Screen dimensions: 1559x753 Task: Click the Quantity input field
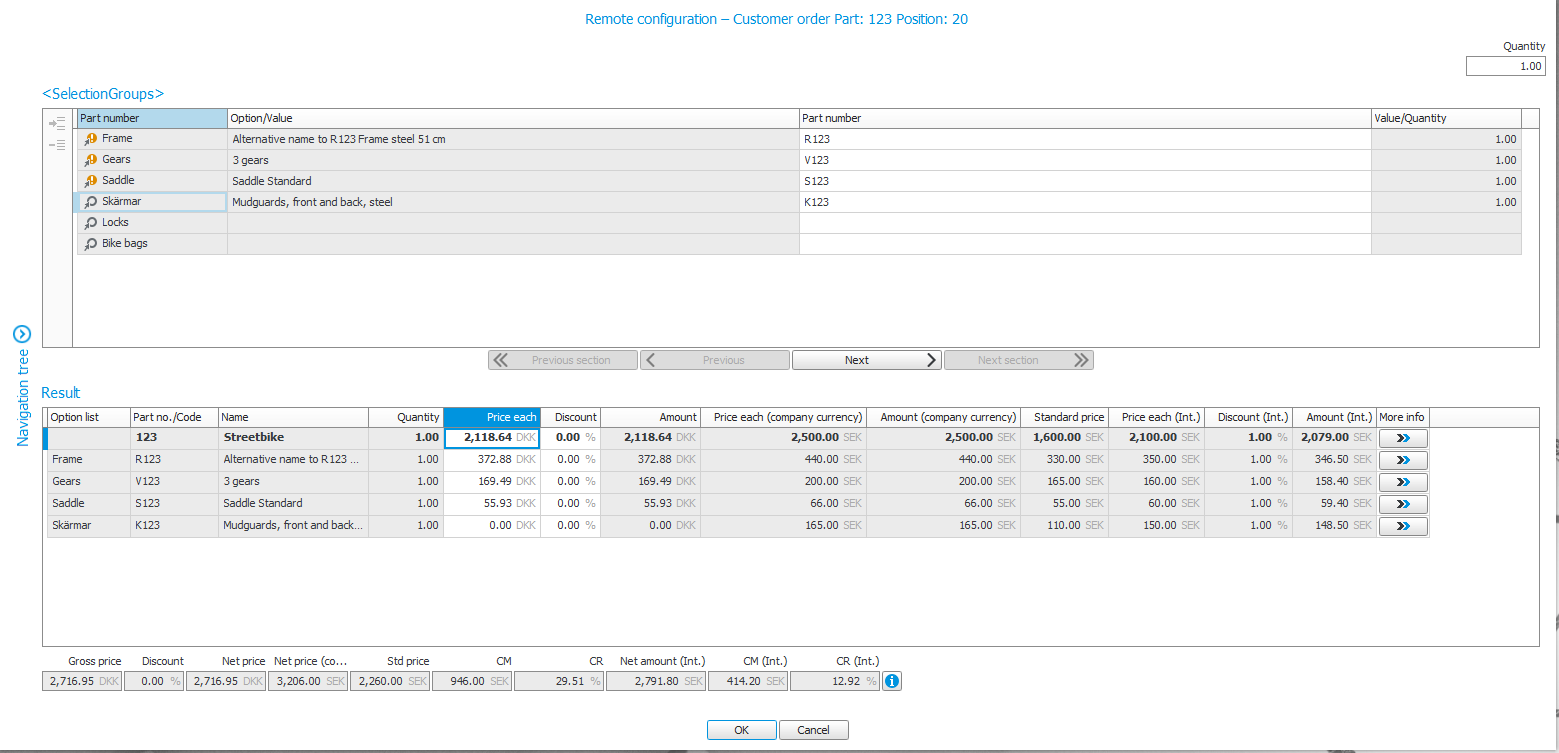1505,66
